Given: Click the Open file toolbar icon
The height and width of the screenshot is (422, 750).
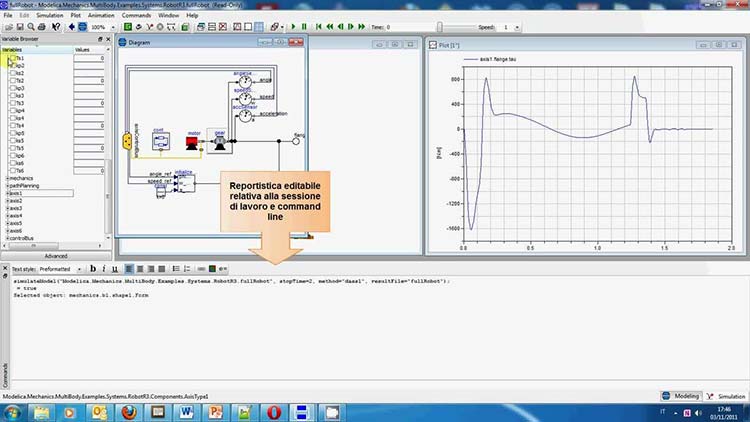Looking at the screenshot, I should click(7, 27).
